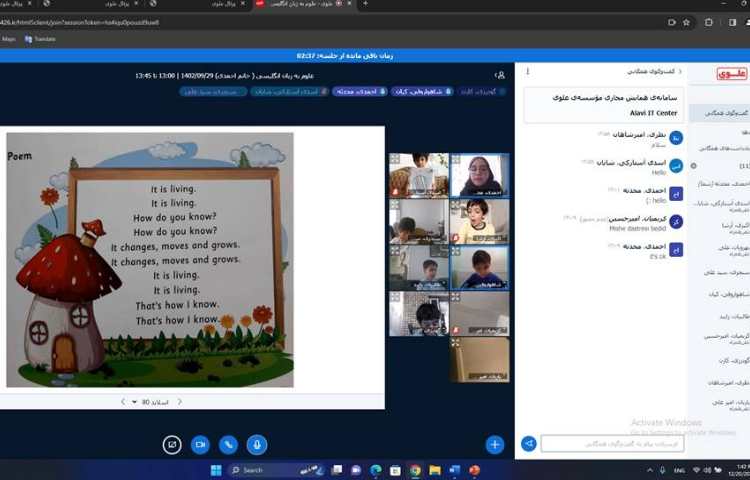Open the blue plus actions menu
This screenshot has height=480, width=750.
494,444
